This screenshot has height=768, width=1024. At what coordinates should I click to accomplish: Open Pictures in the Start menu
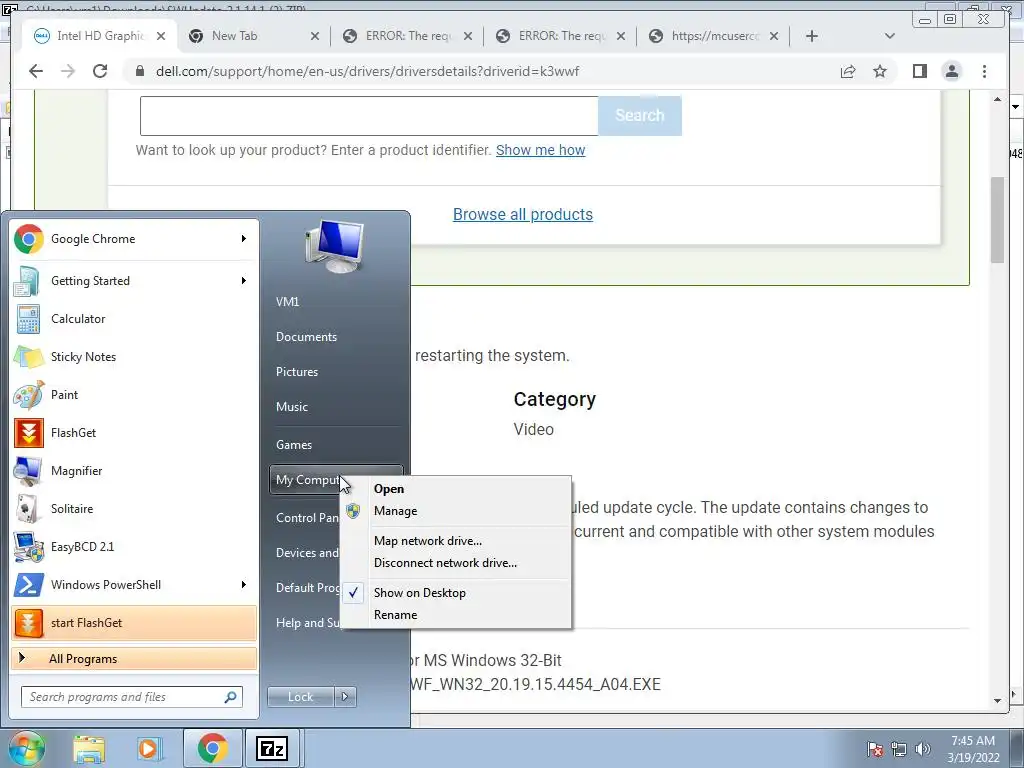pyautogui.click(x=336, y=372)
